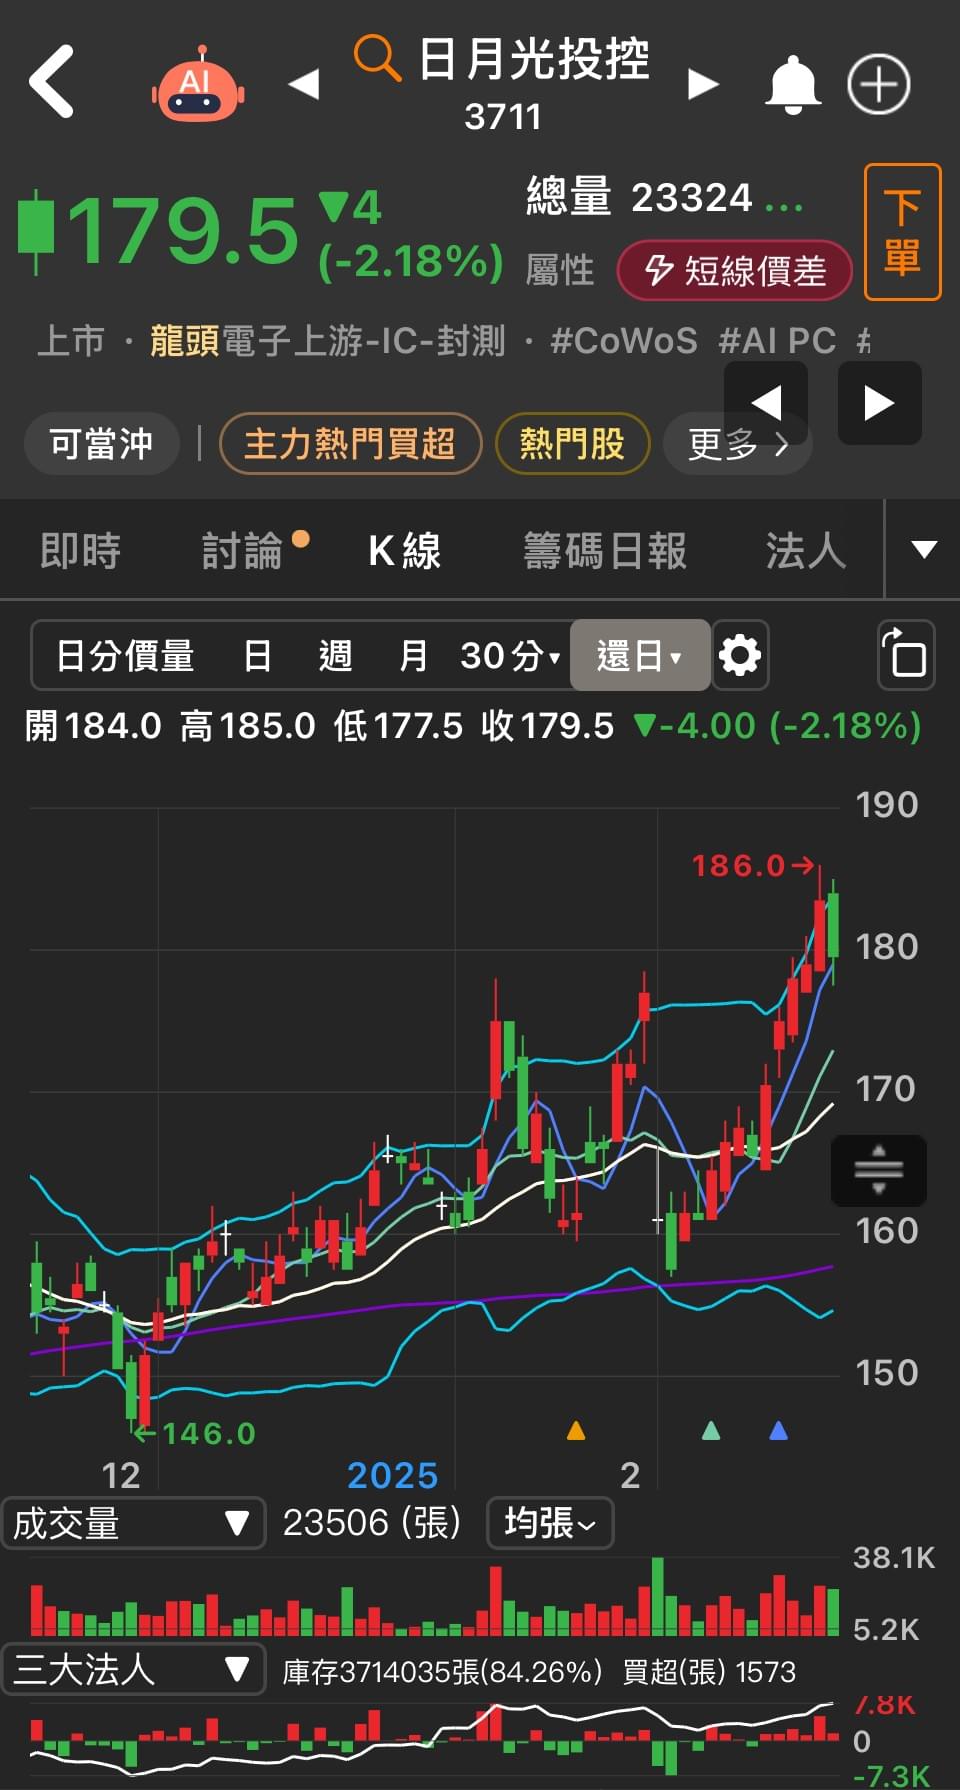Tap the back arrow icon
The width and height of the screenshot is (960, 1790).
pyautogui.click(x=51, y=82)
